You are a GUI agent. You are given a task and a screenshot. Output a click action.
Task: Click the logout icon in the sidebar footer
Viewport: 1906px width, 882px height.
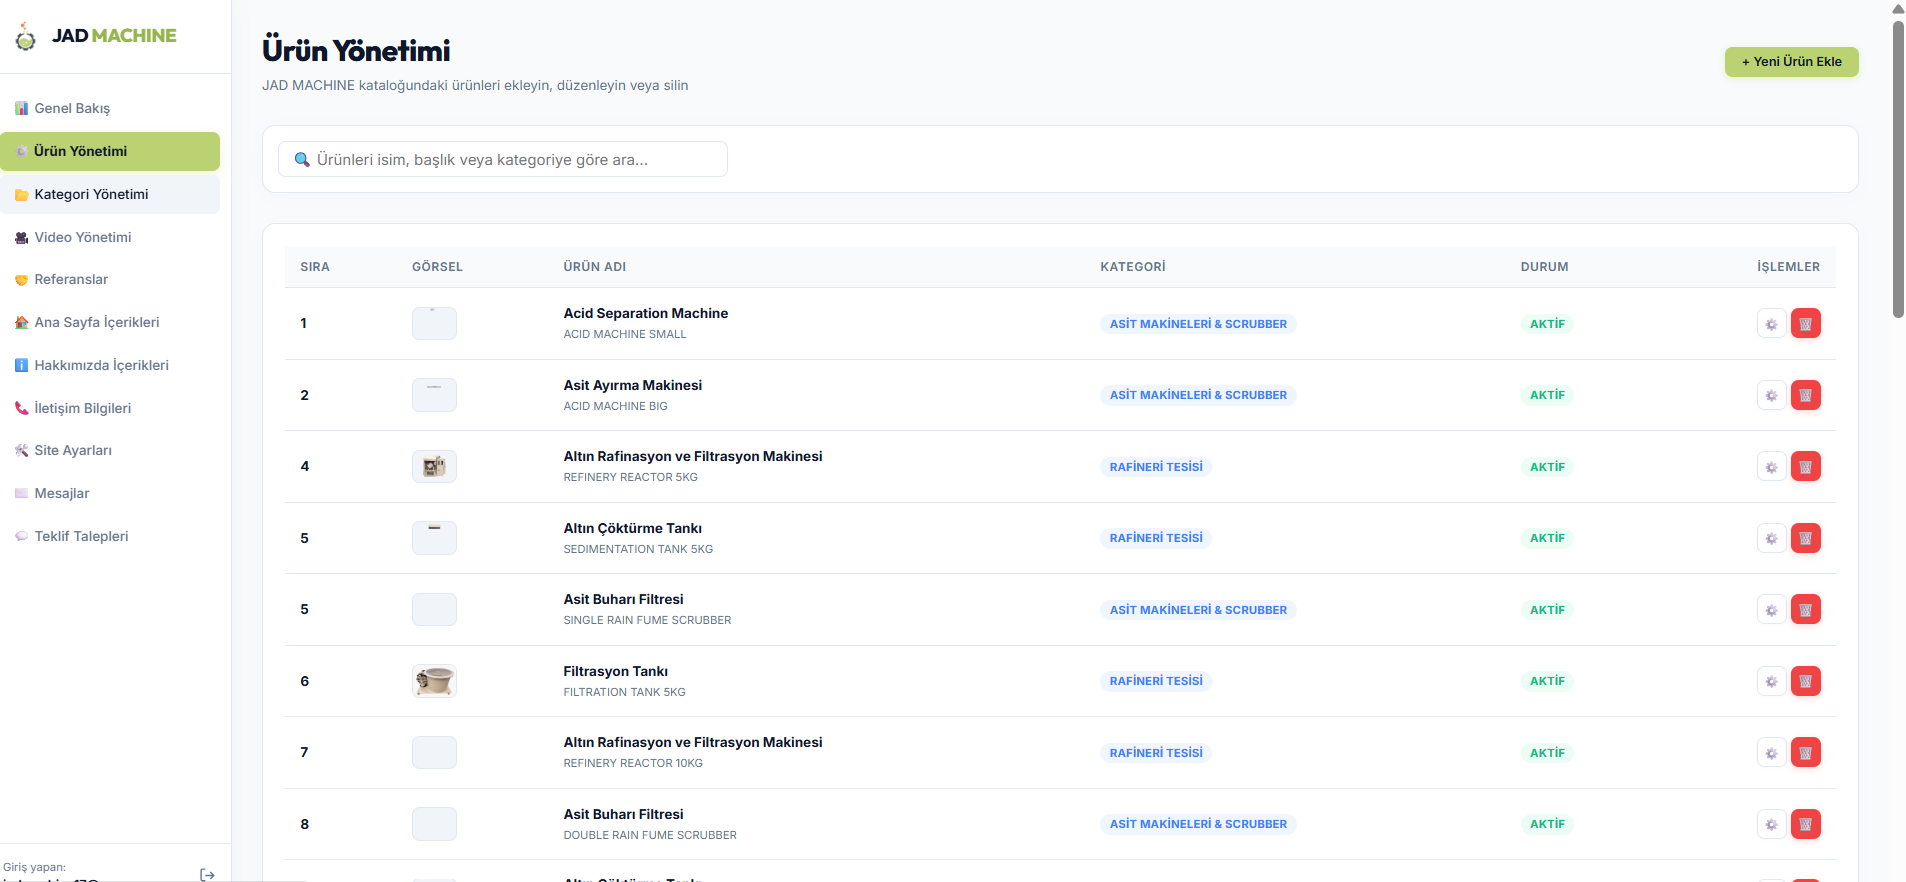click(x=207, y=874)
